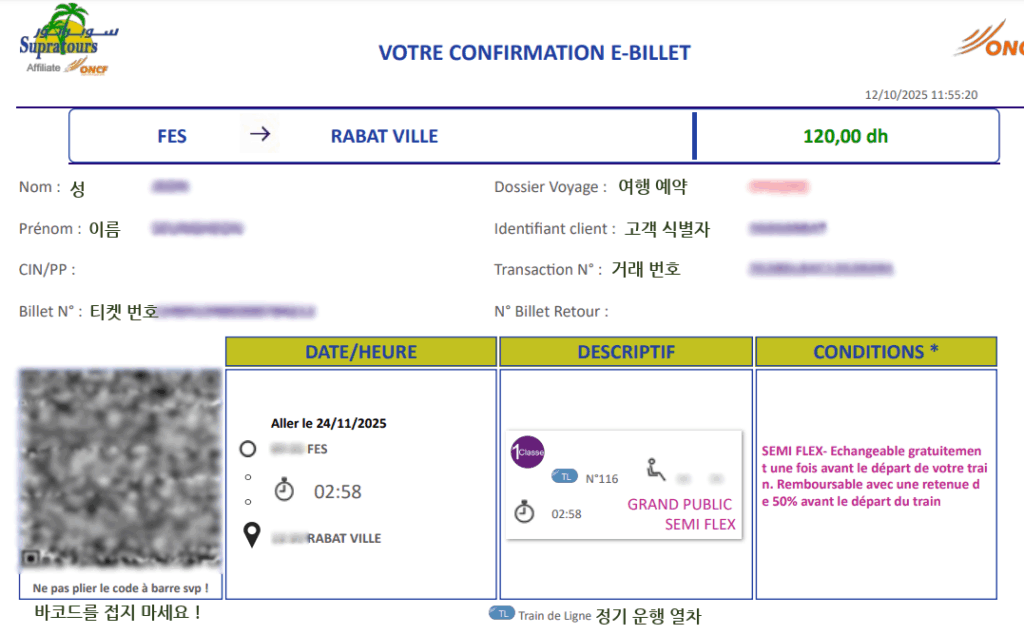The width and height of the screenshot is (1024, 635).
Task: Select the DESCRIPTIF column header
Action: (626, 352)
